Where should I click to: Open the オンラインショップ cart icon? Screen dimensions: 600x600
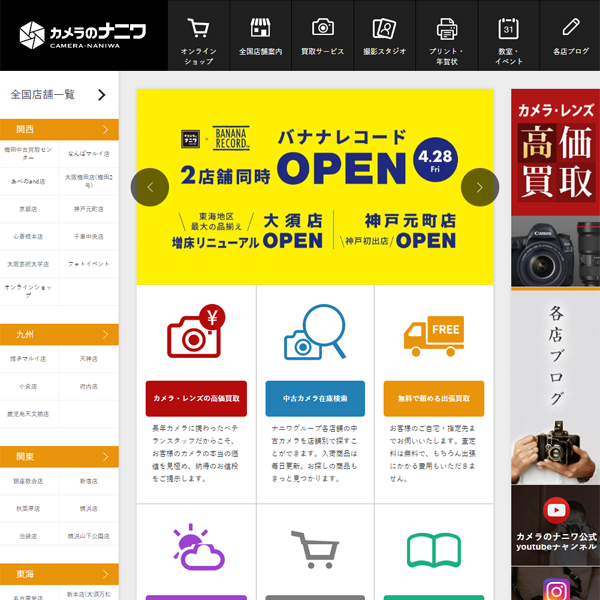click(x=198, y=28)
